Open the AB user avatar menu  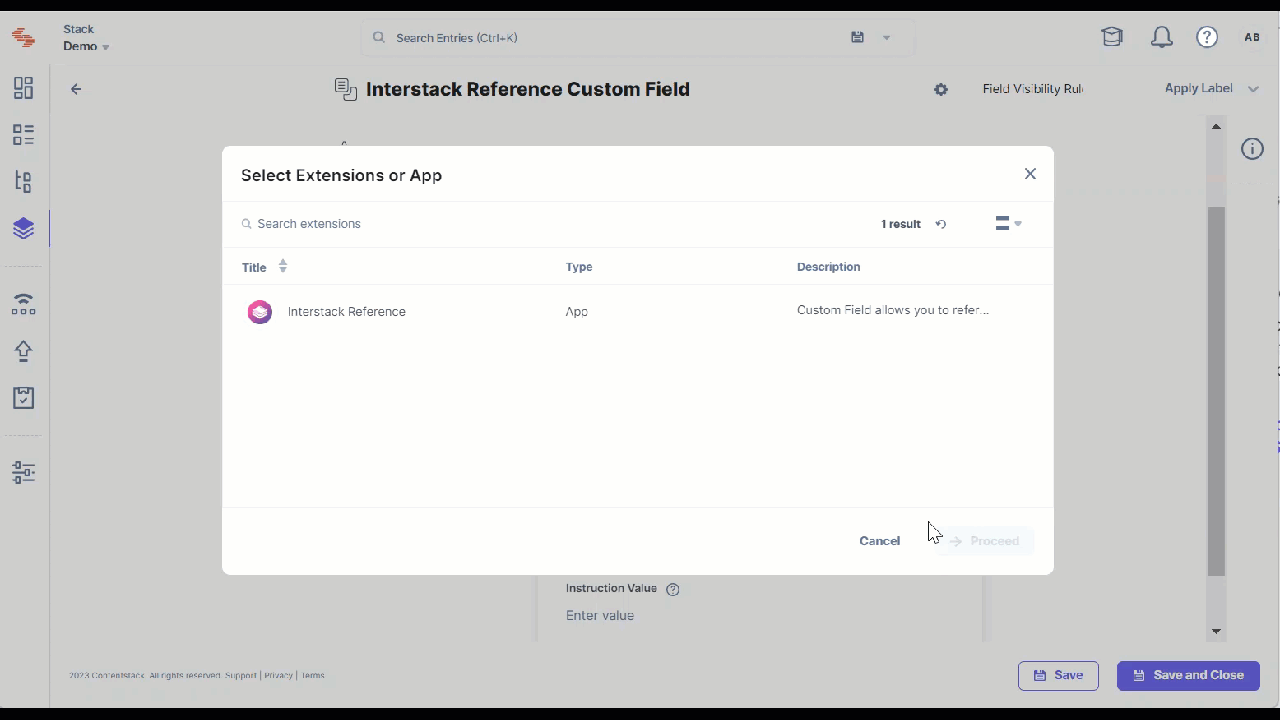click(x=1252, y=38)
